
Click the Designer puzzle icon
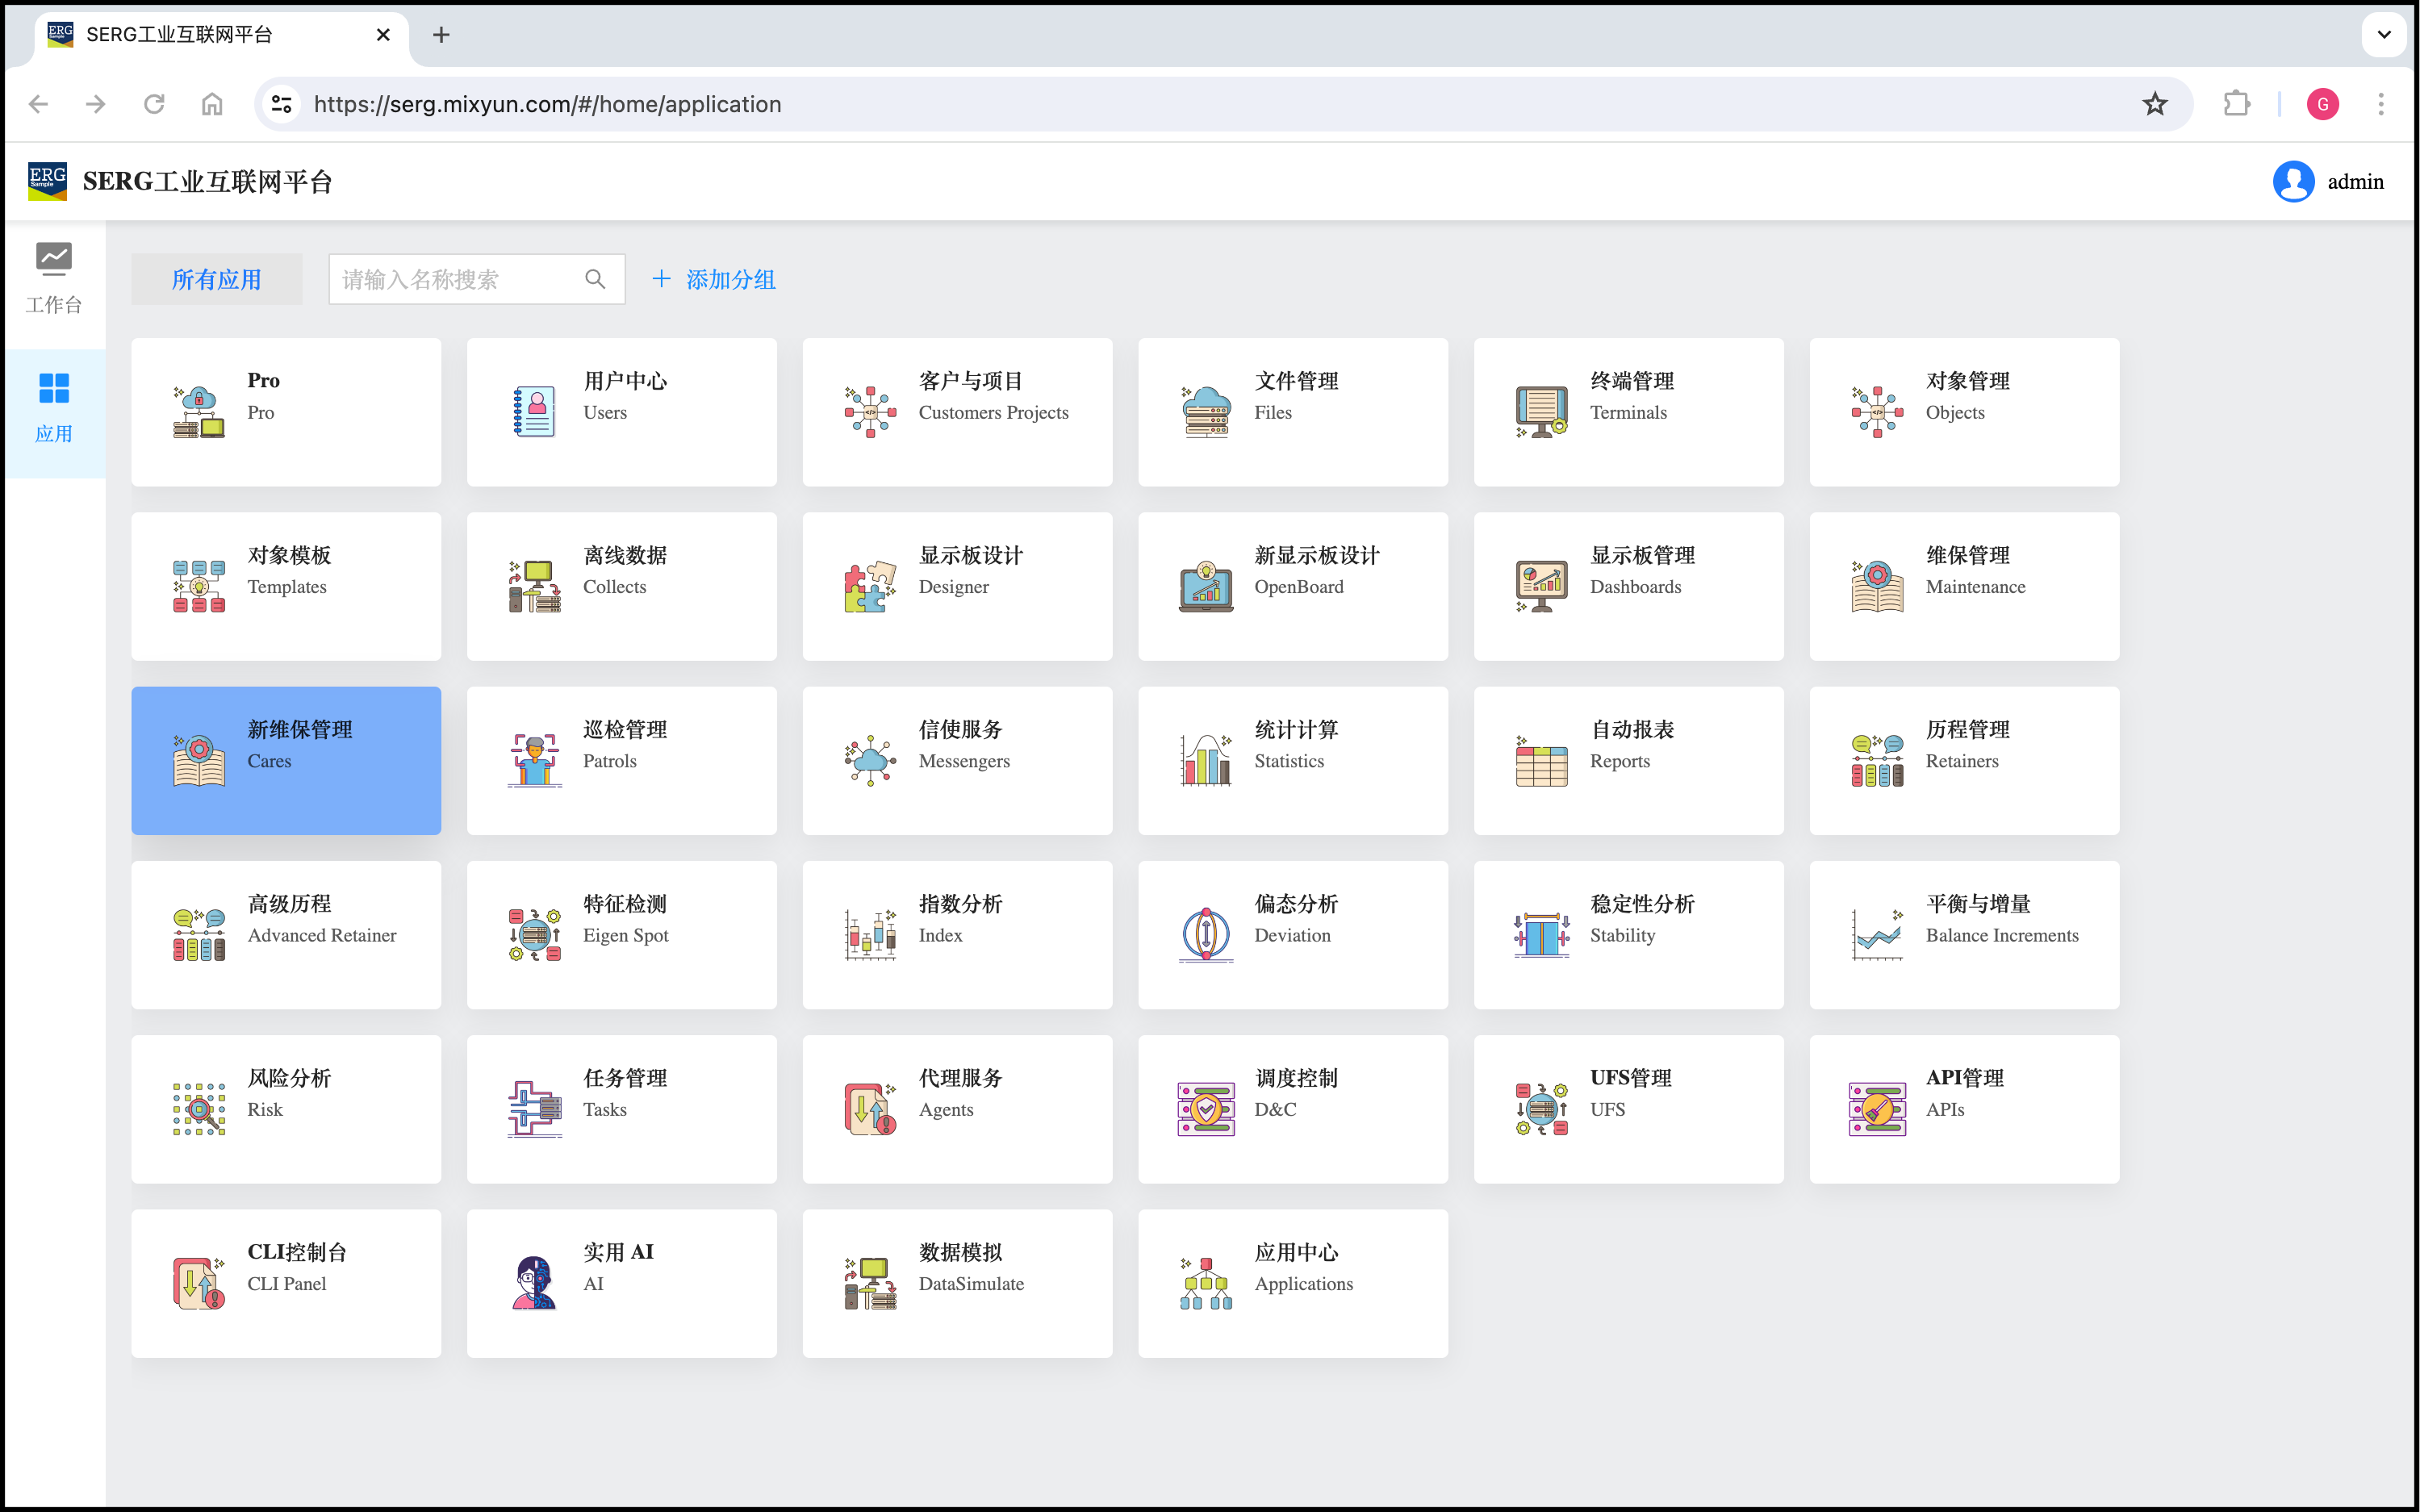point(869,586)
